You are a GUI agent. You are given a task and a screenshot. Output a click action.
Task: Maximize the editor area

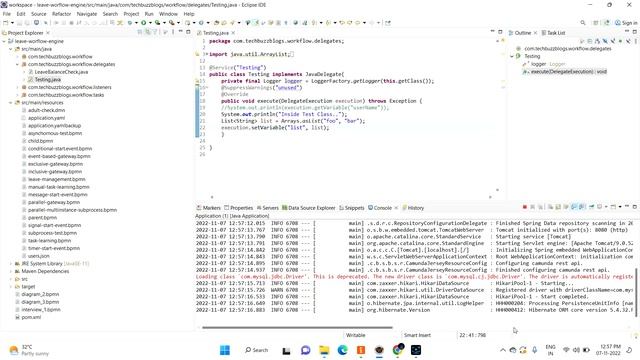[x=500, y=32]
